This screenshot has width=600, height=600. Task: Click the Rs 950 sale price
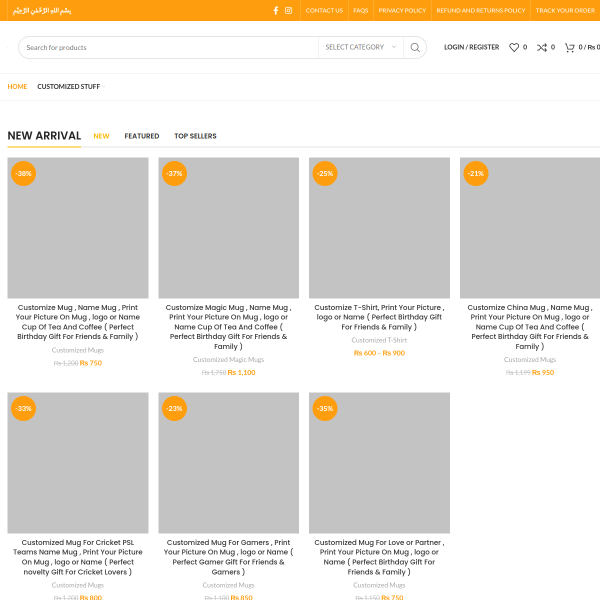(543, 372)
